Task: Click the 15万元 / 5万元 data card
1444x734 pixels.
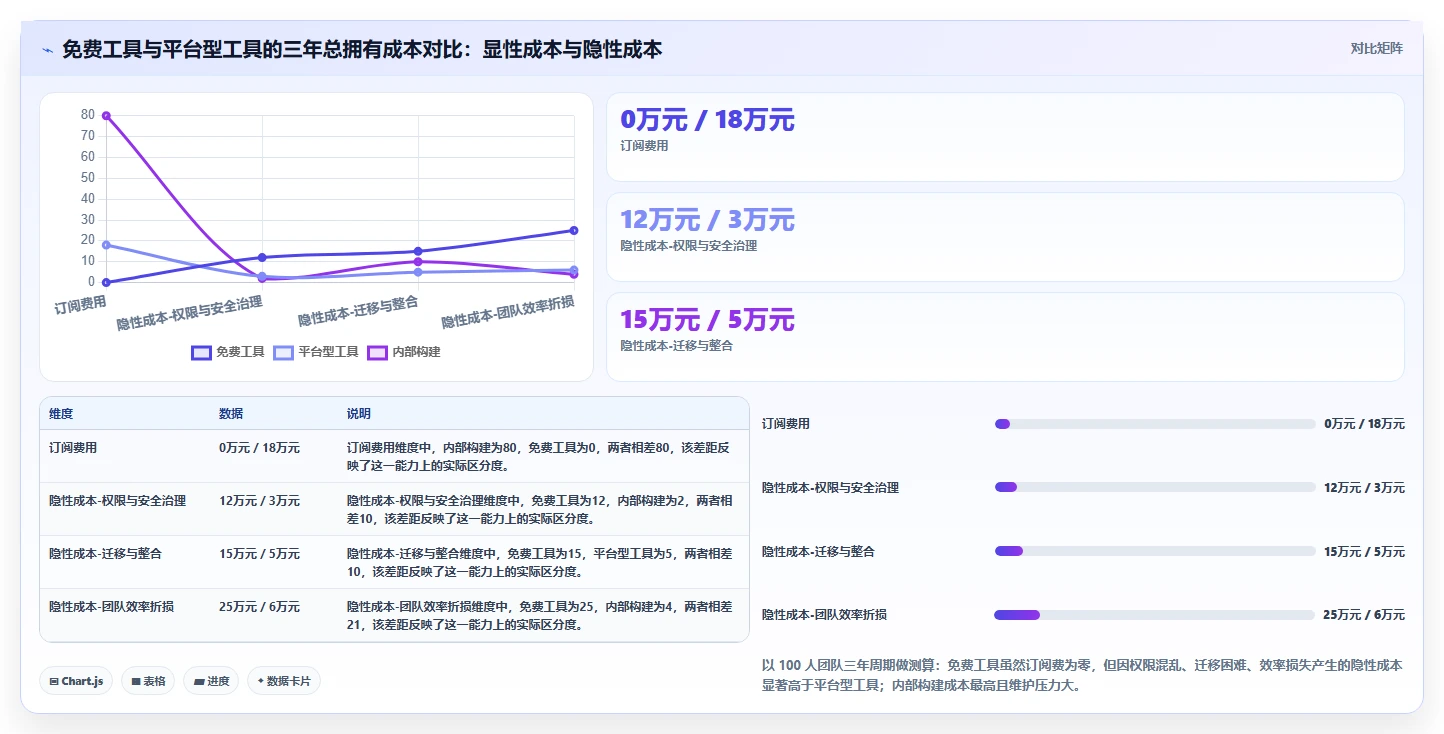Action: point(1005,337)
